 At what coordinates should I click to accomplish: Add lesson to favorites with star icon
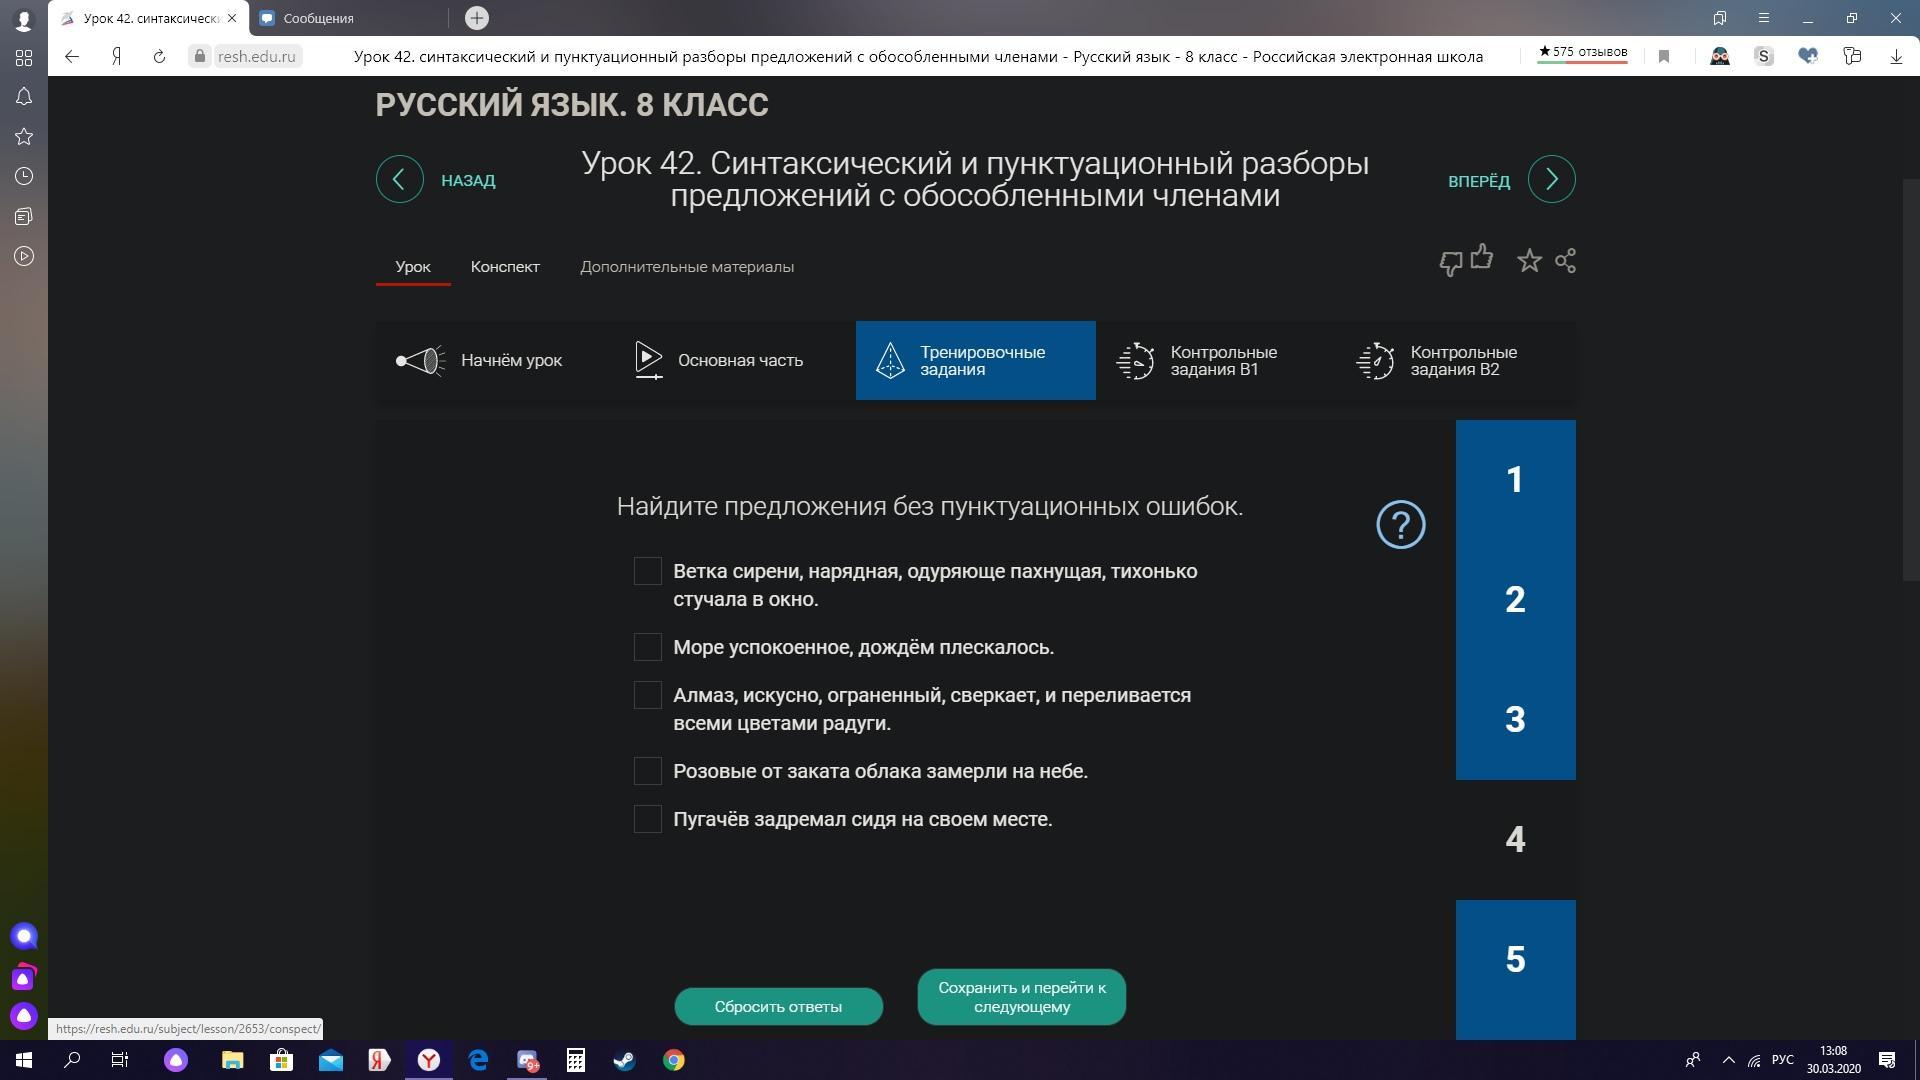coord(1529,261)
